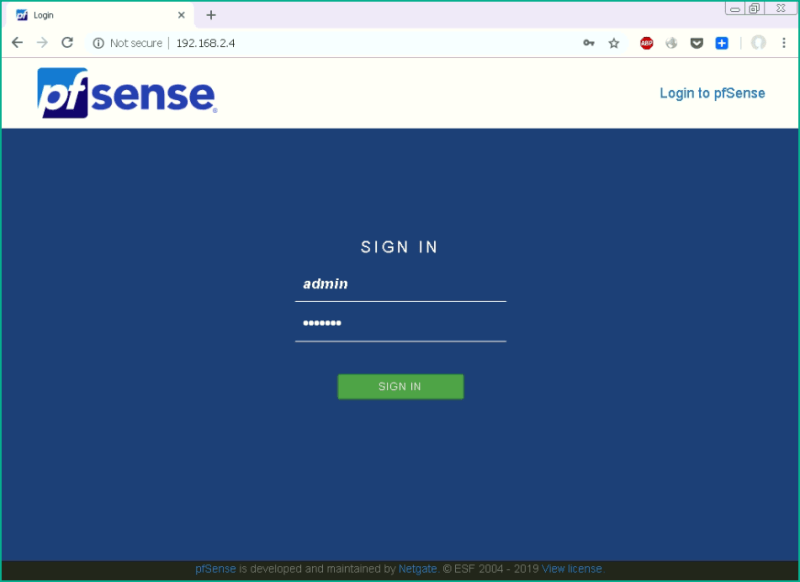Open saved passwords key icon
The image size is (800, 582).
[x=589, y=43]
